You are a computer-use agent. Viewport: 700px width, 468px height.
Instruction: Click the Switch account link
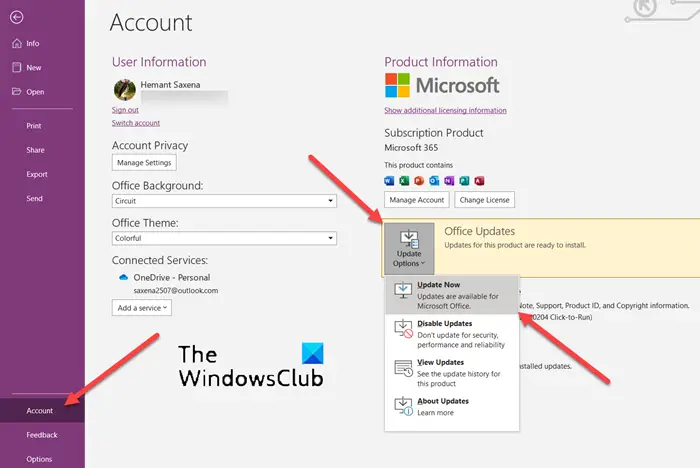[136, 123]
